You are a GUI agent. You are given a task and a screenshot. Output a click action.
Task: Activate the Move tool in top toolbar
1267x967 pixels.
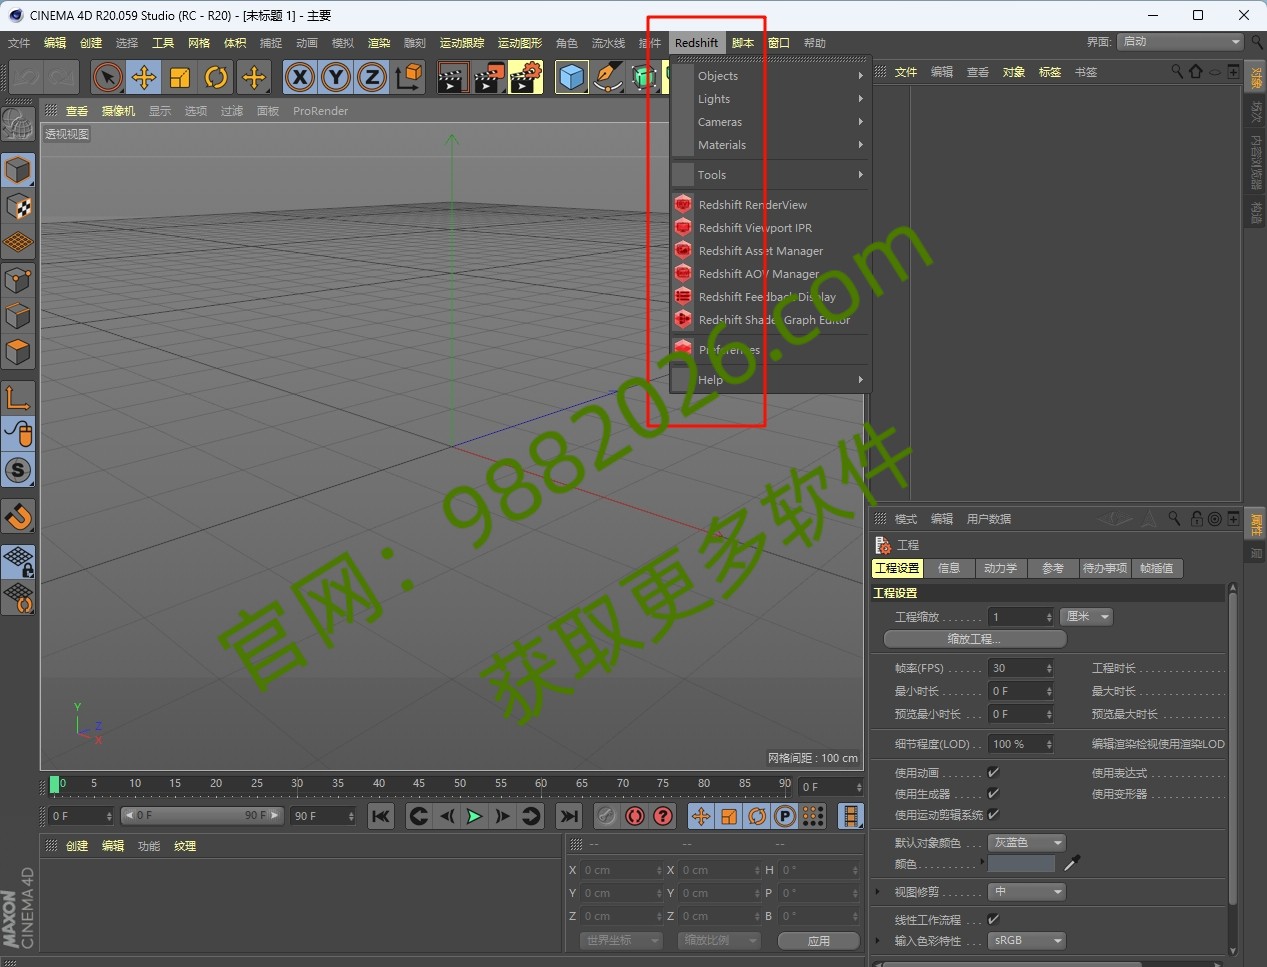(x=144, y=77)
